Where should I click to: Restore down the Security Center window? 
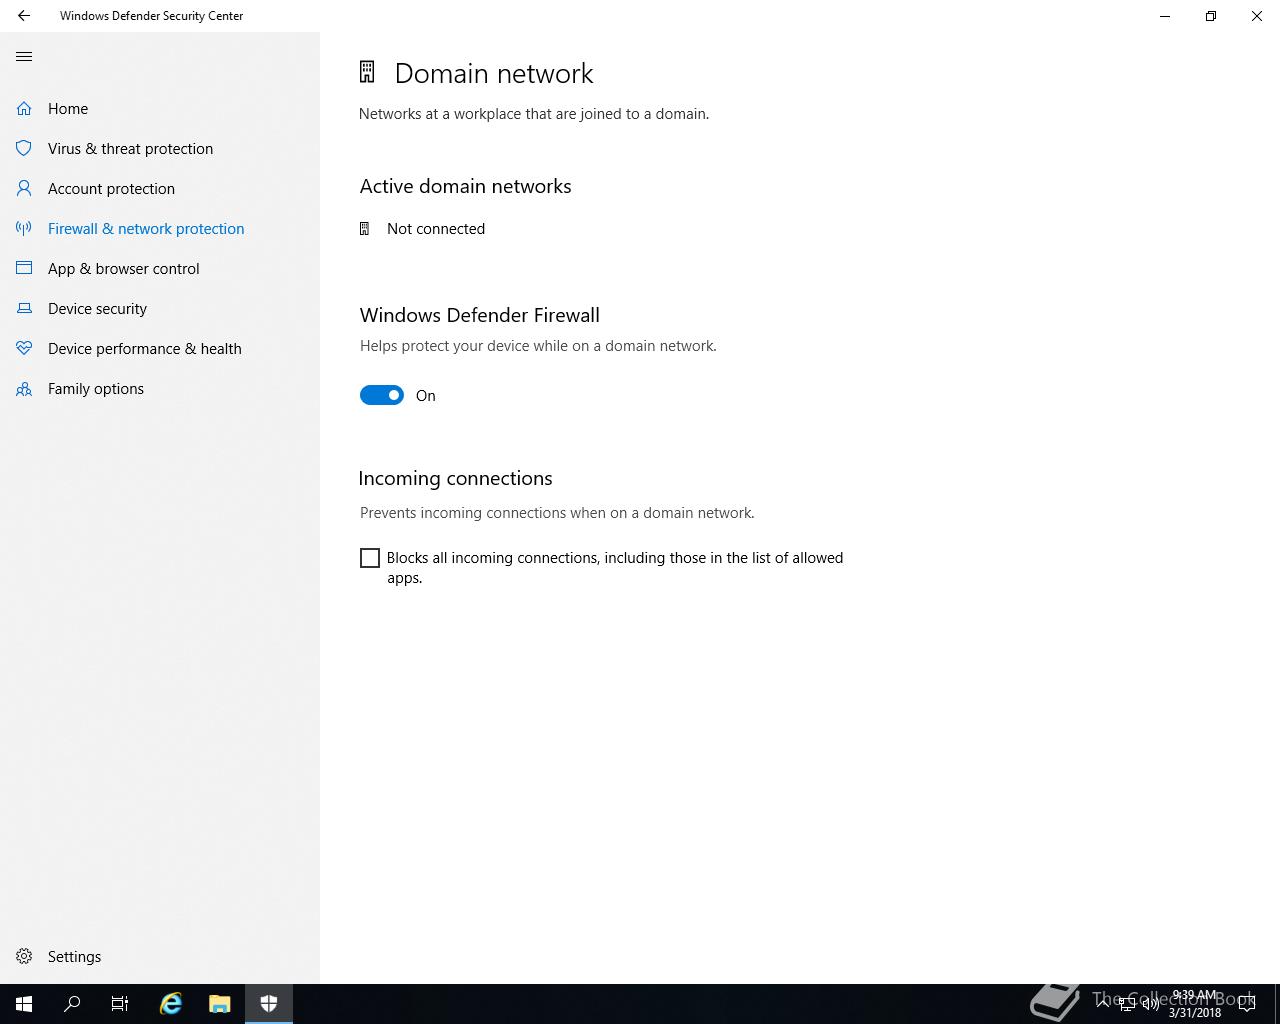(x=1211, y=16)
